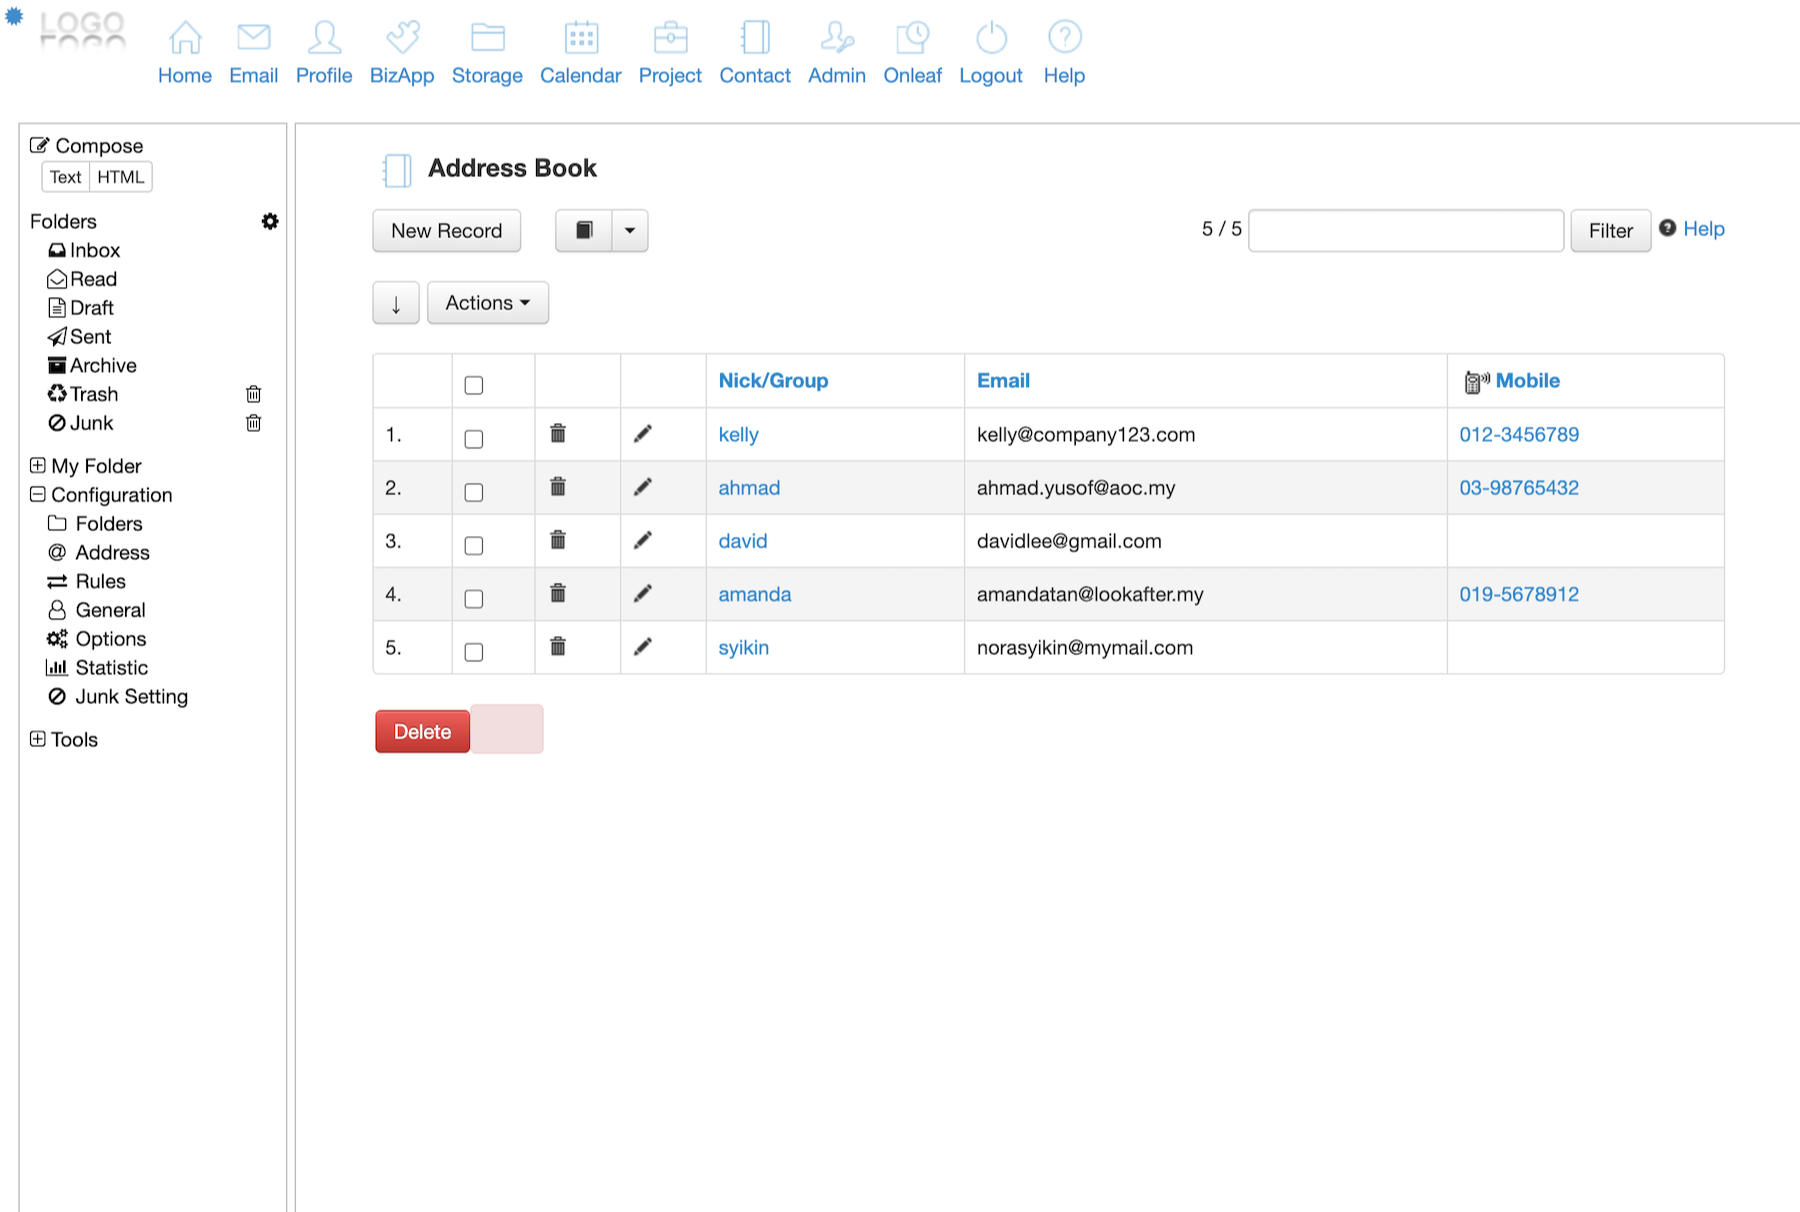Go to the Inbox folder
1800x1212 pixels.
(x=94, y=250)
